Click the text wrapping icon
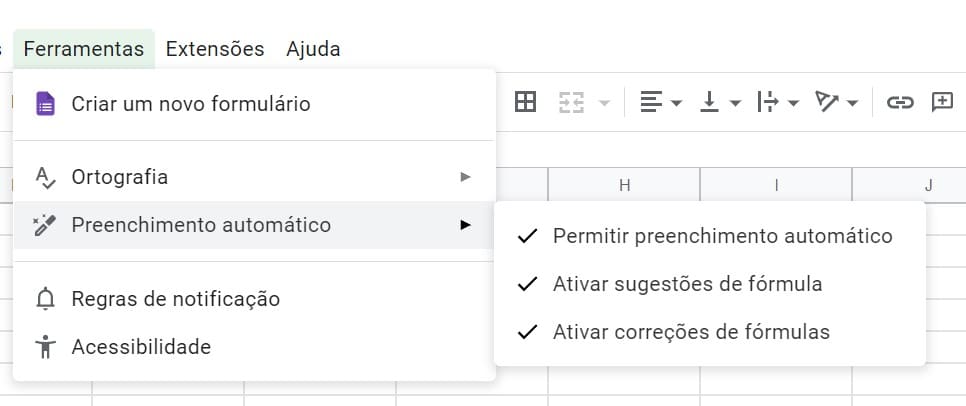Screen dimensions: 966x406 tap(768, 102)
